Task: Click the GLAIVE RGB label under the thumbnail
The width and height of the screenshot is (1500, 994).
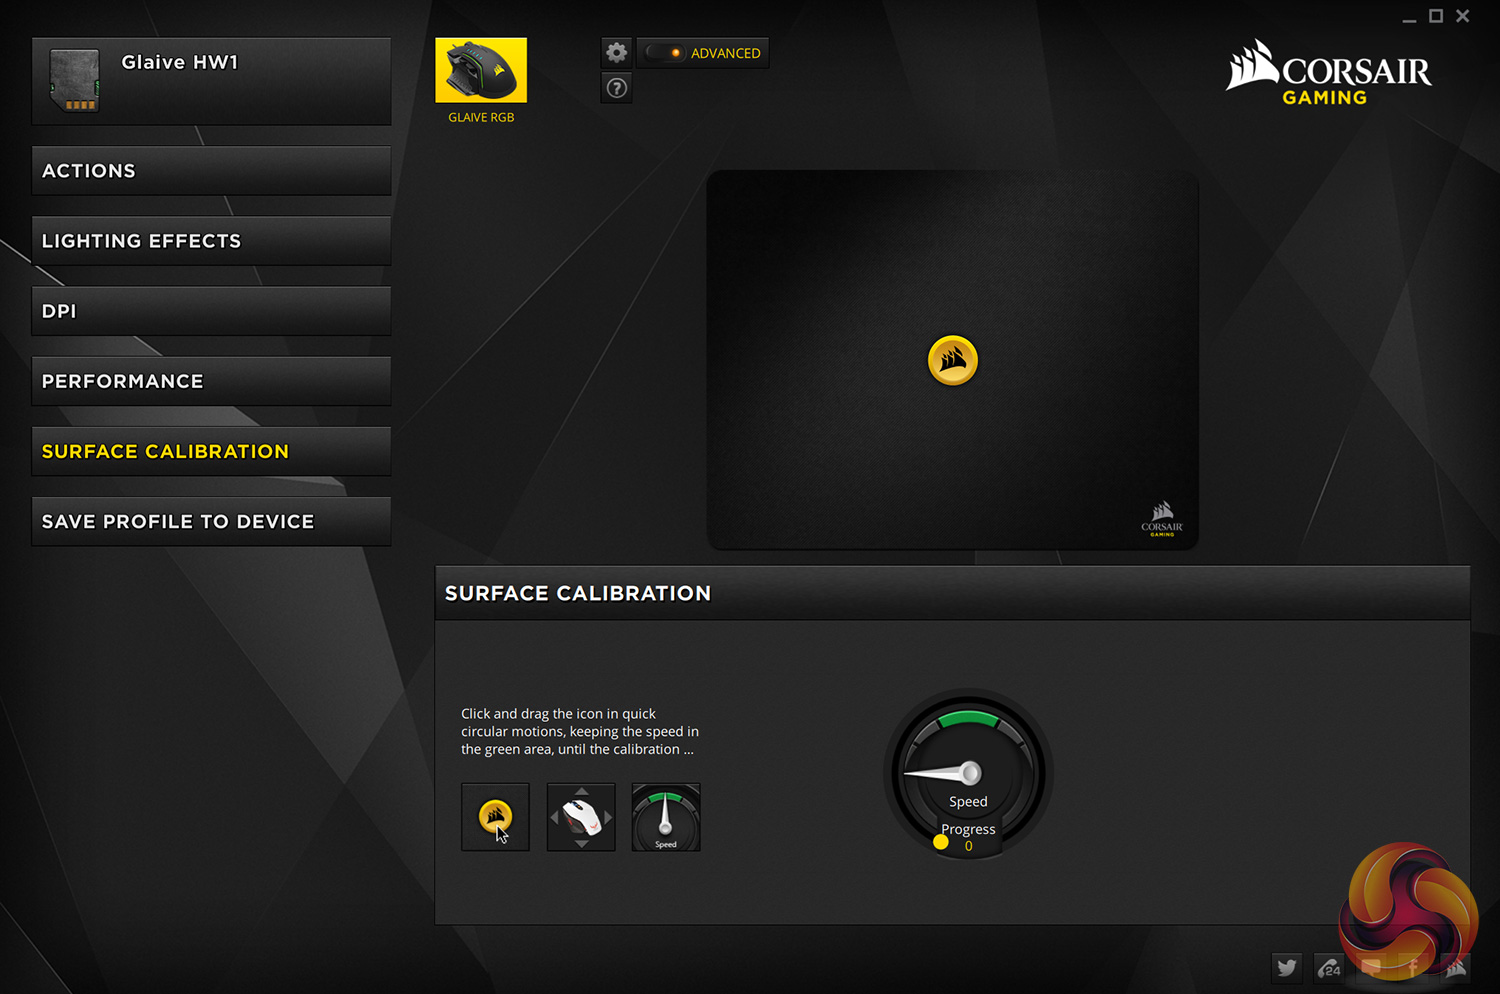Action: [481, 117]
